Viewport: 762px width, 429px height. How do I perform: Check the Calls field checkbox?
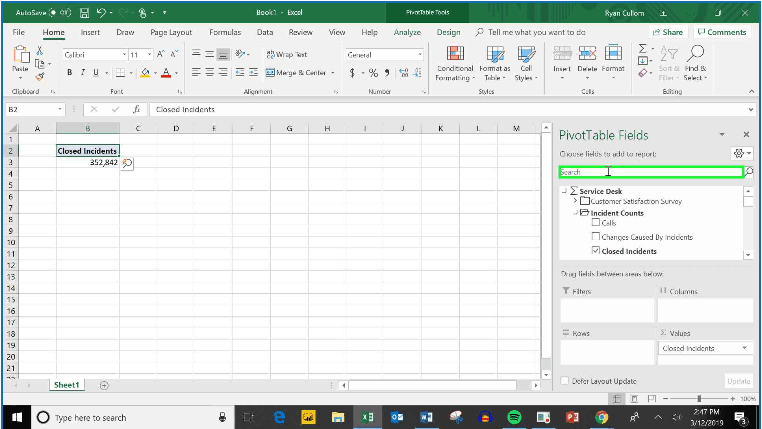(595, 223)
